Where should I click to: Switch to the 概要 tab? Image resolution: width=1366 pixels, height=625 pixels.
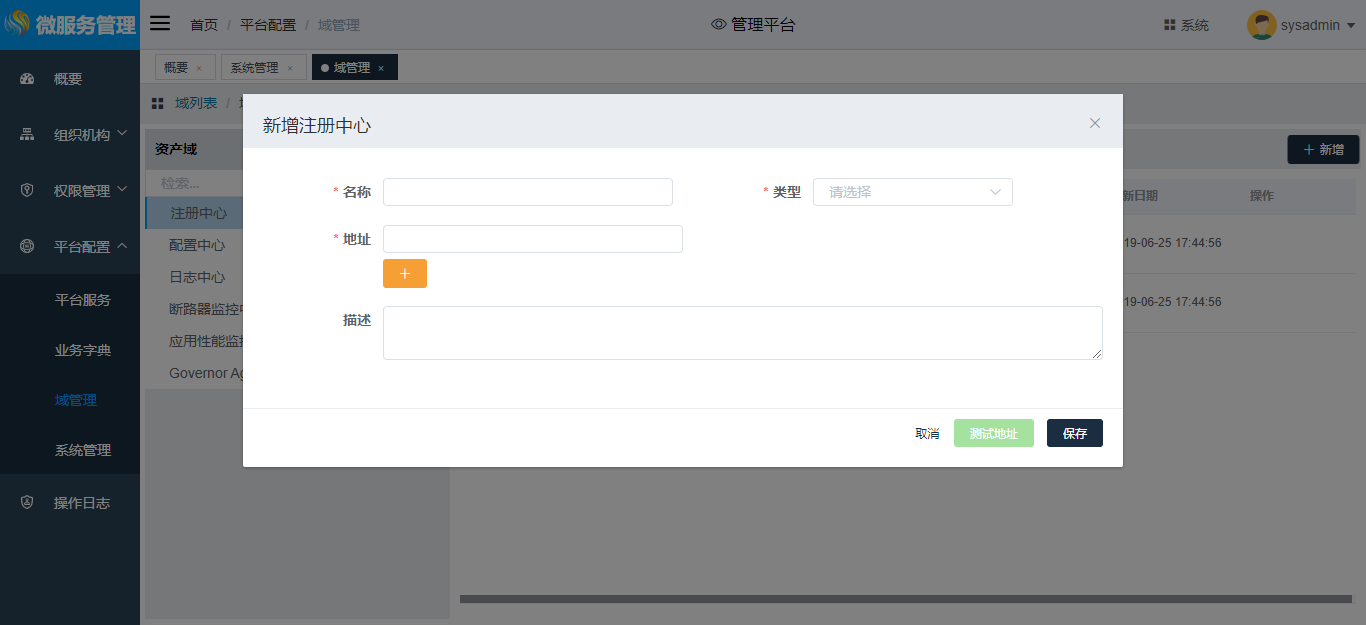click(x=176, y=68)
